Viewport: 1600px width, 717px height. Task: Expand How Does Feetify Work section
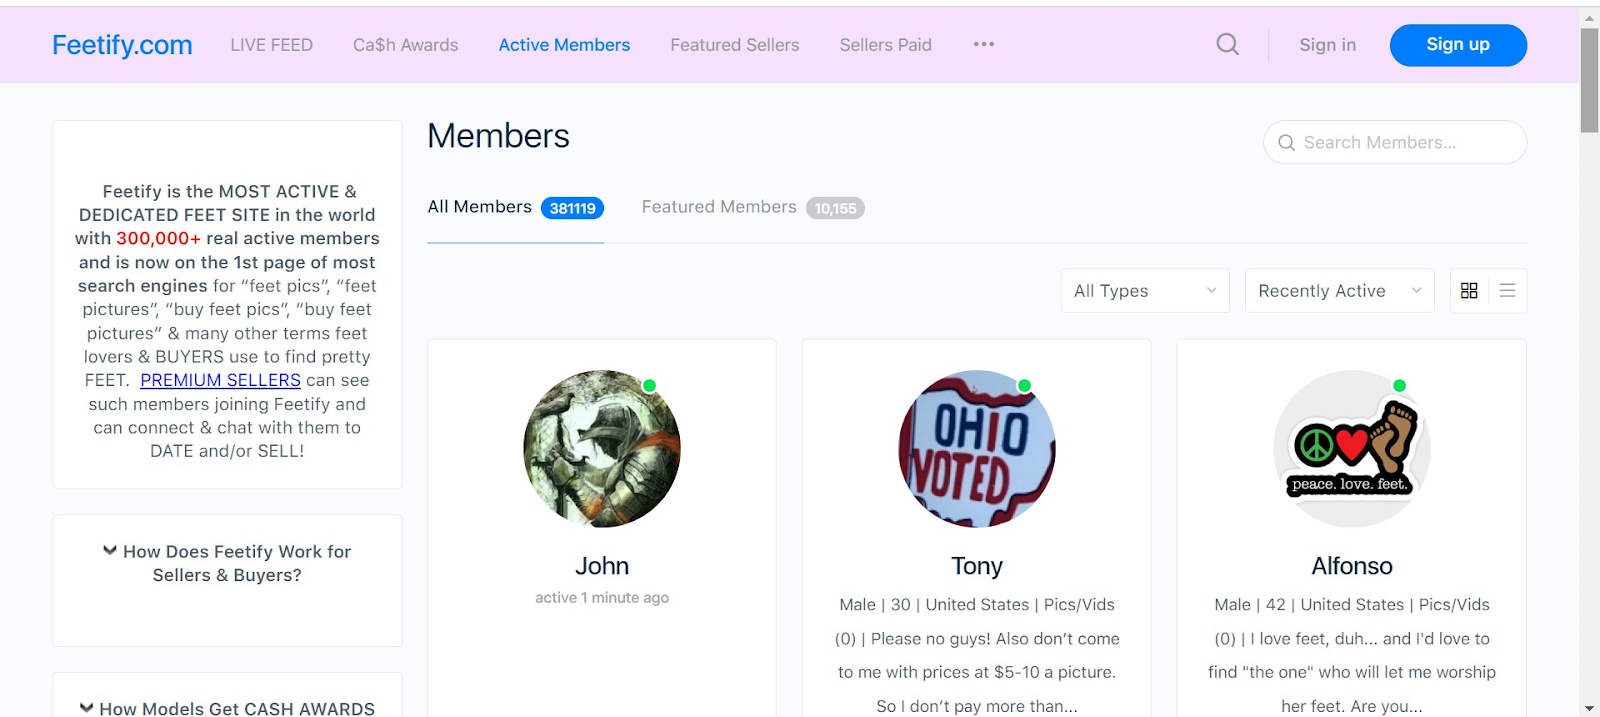pyautogui.click(x=227, y=563)
